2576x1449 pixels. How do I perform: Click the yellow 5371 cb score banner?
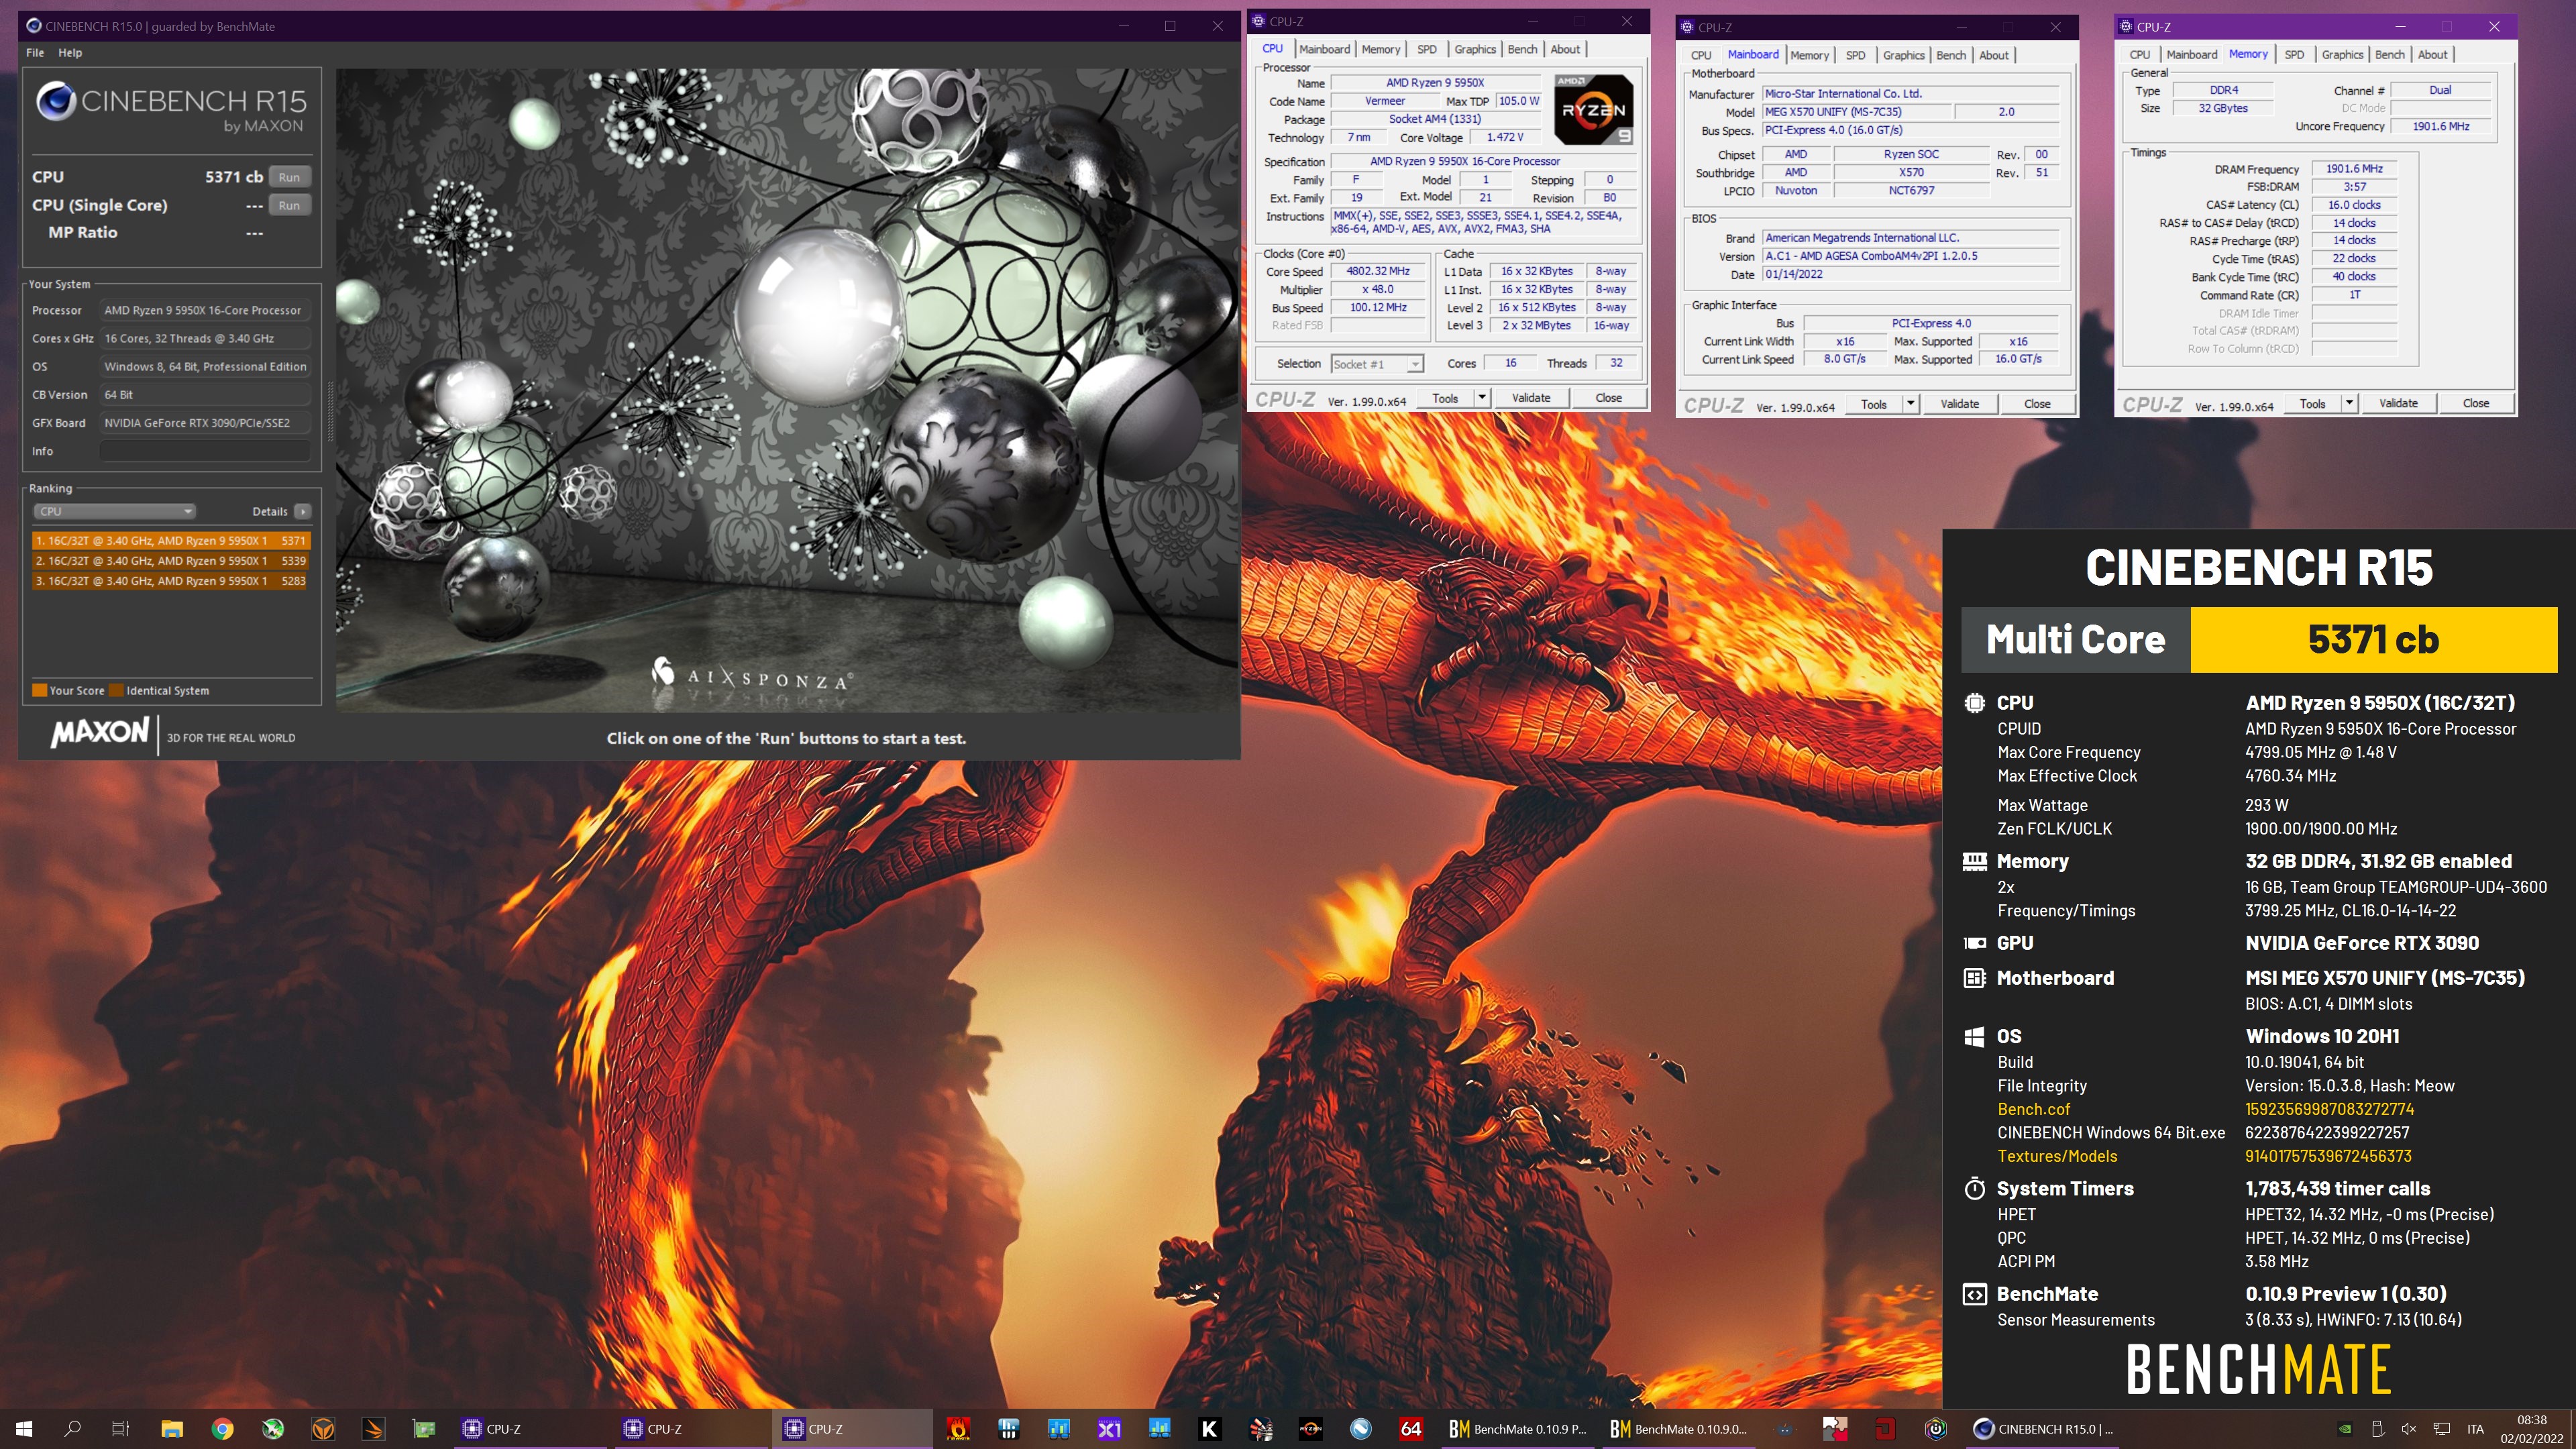(2373, 640)
